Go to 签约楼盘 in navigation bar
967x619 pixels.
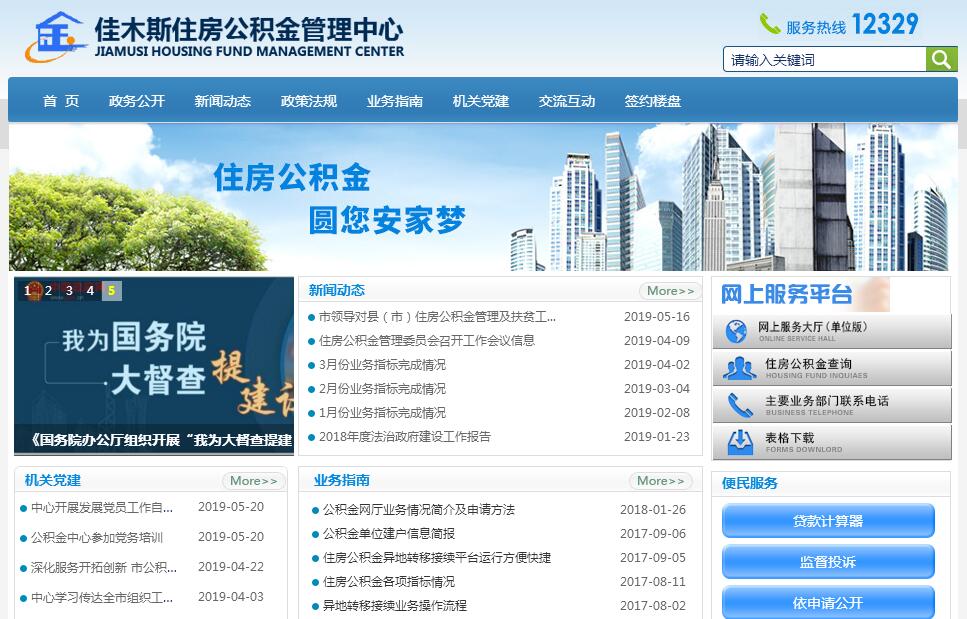(x=653, y=101)
